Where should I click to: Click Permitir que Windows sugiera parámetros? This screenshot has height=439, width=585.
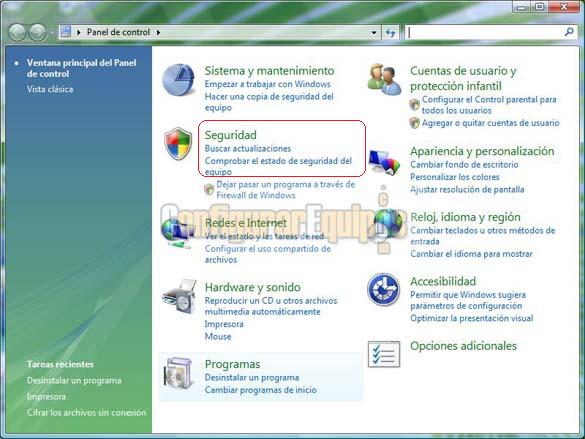pyautogui.click(x=468, y=300)
